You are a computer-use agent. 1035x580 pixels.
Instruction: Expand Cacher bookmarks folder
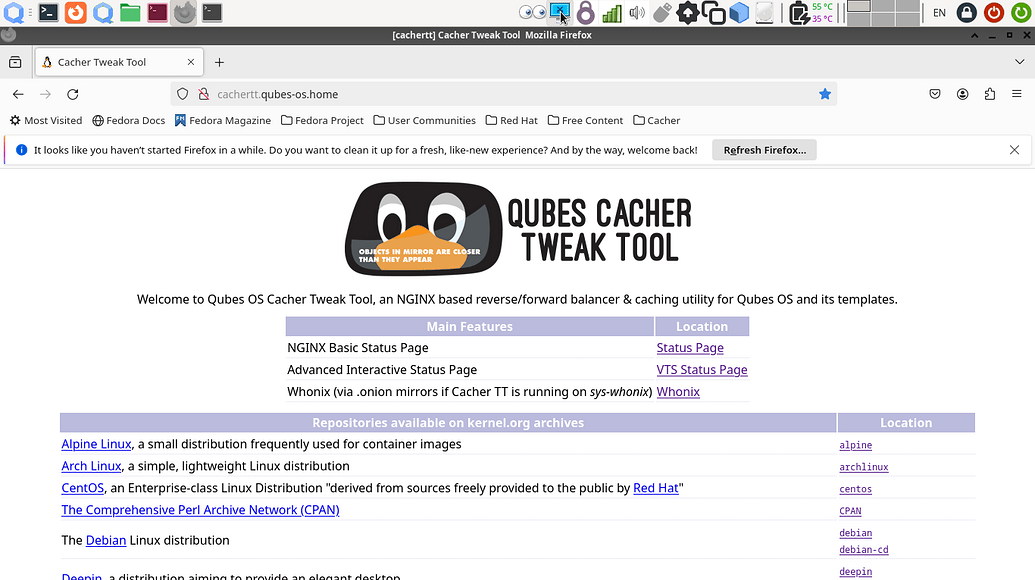pos(657,120)
